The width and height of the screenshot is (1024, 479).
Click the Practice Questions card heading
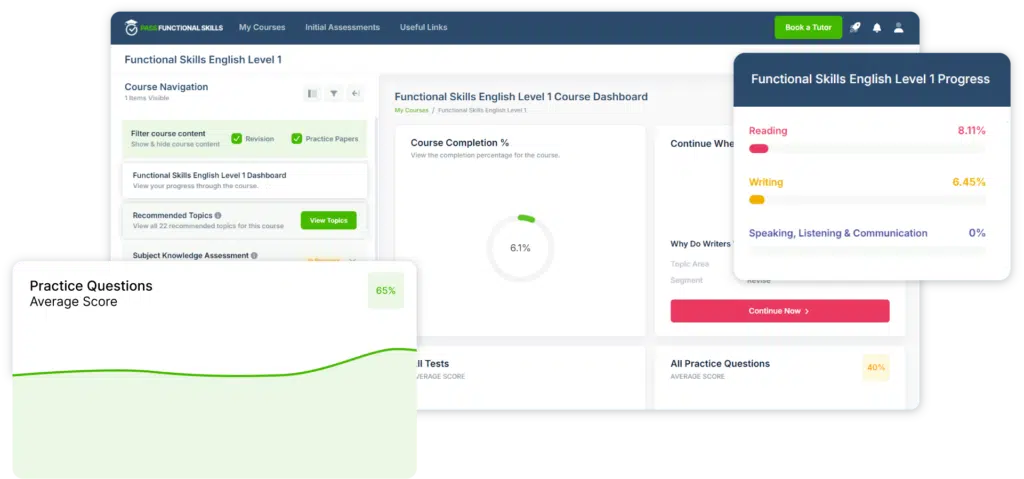pyautogui.click(x=91, y=286)
